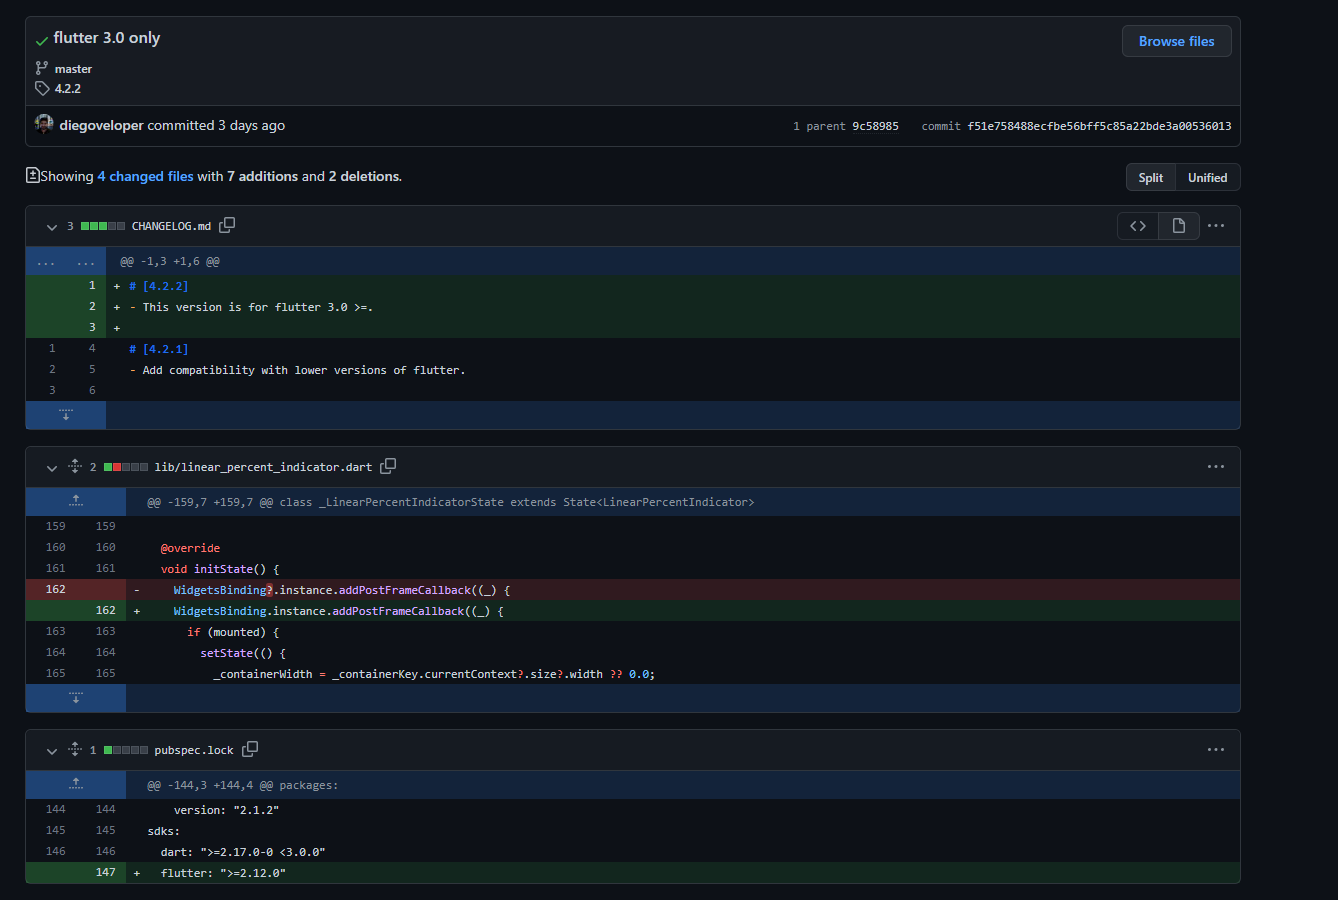Open more options menu for CHANGELOG.md

coord(1216,226)
